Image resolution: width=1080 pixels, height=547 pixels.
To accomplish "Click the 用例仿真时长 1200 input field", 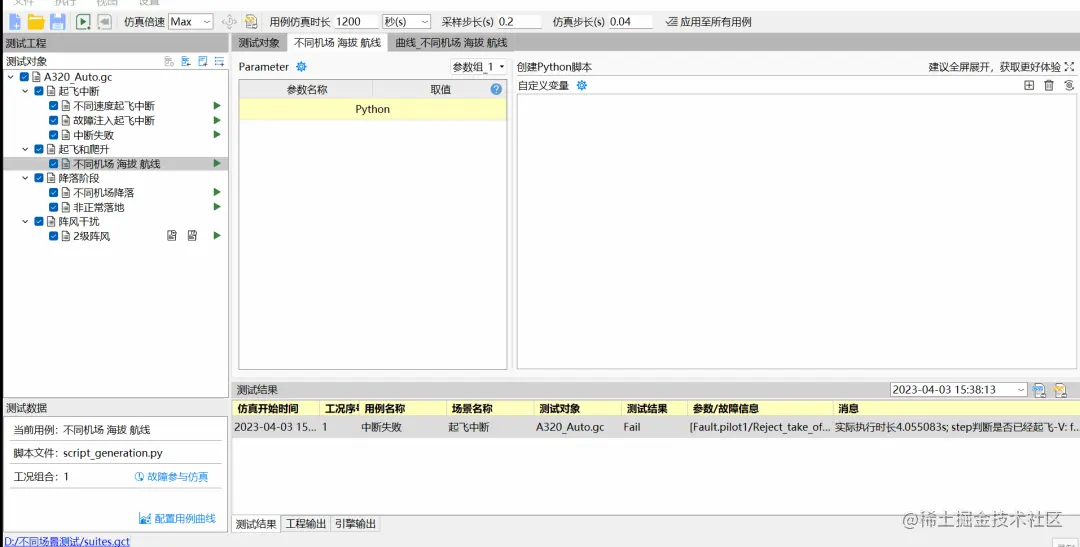I will pos(356,22).
